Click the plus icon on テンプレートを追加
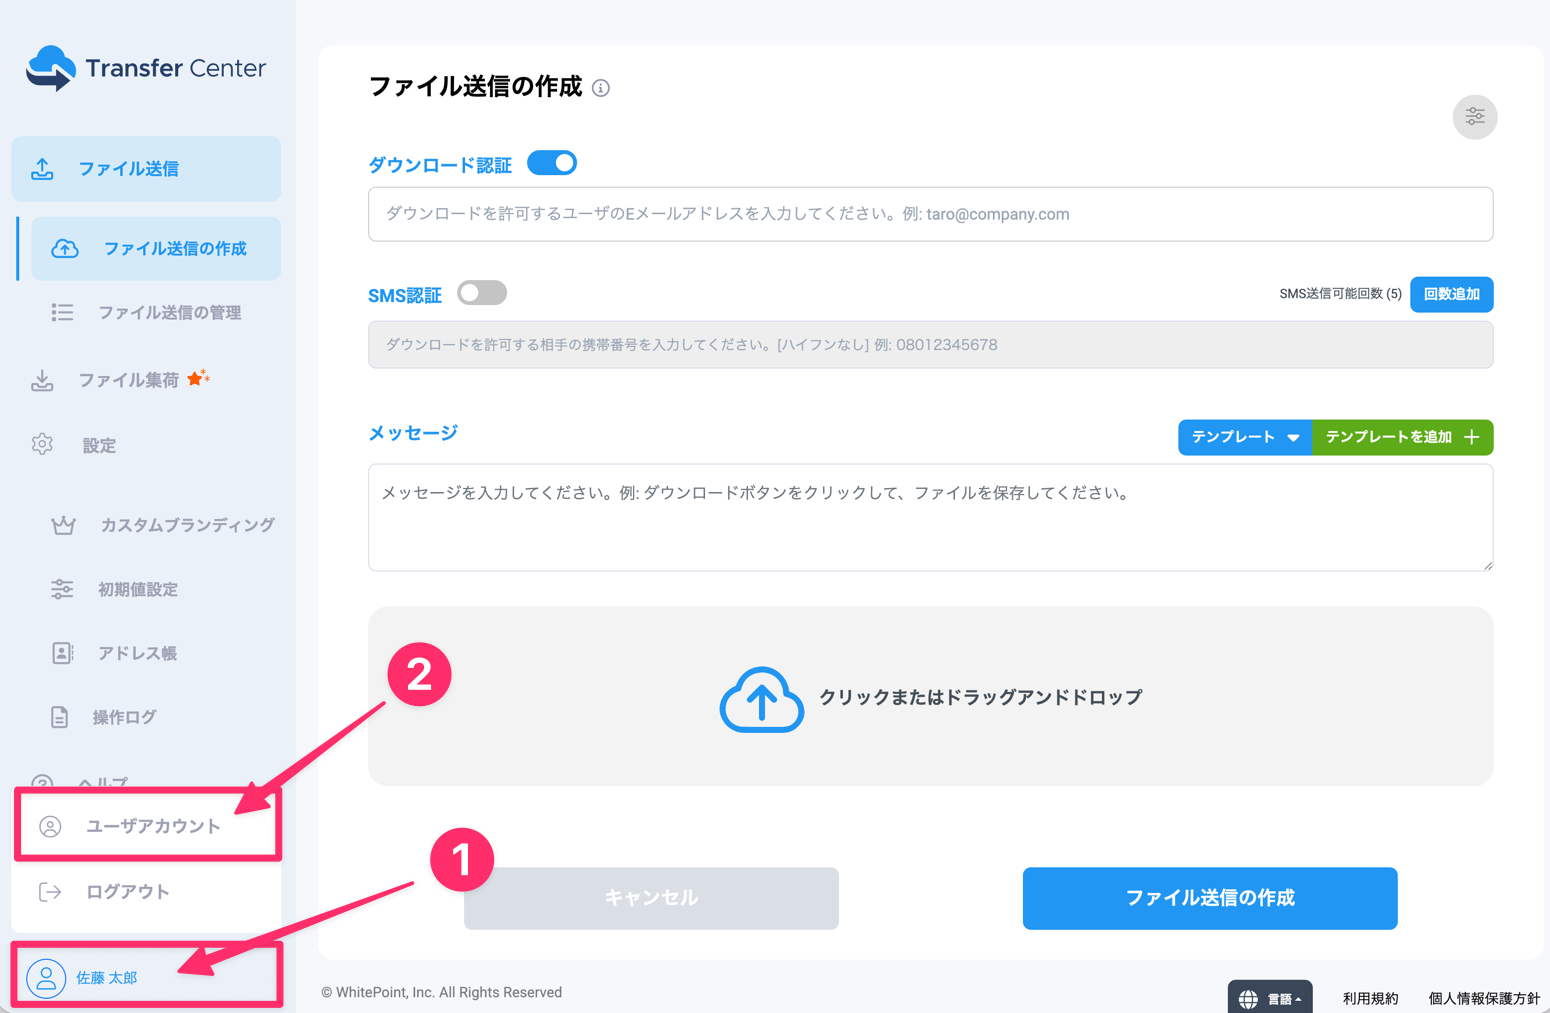 (x=1471, y=437)
